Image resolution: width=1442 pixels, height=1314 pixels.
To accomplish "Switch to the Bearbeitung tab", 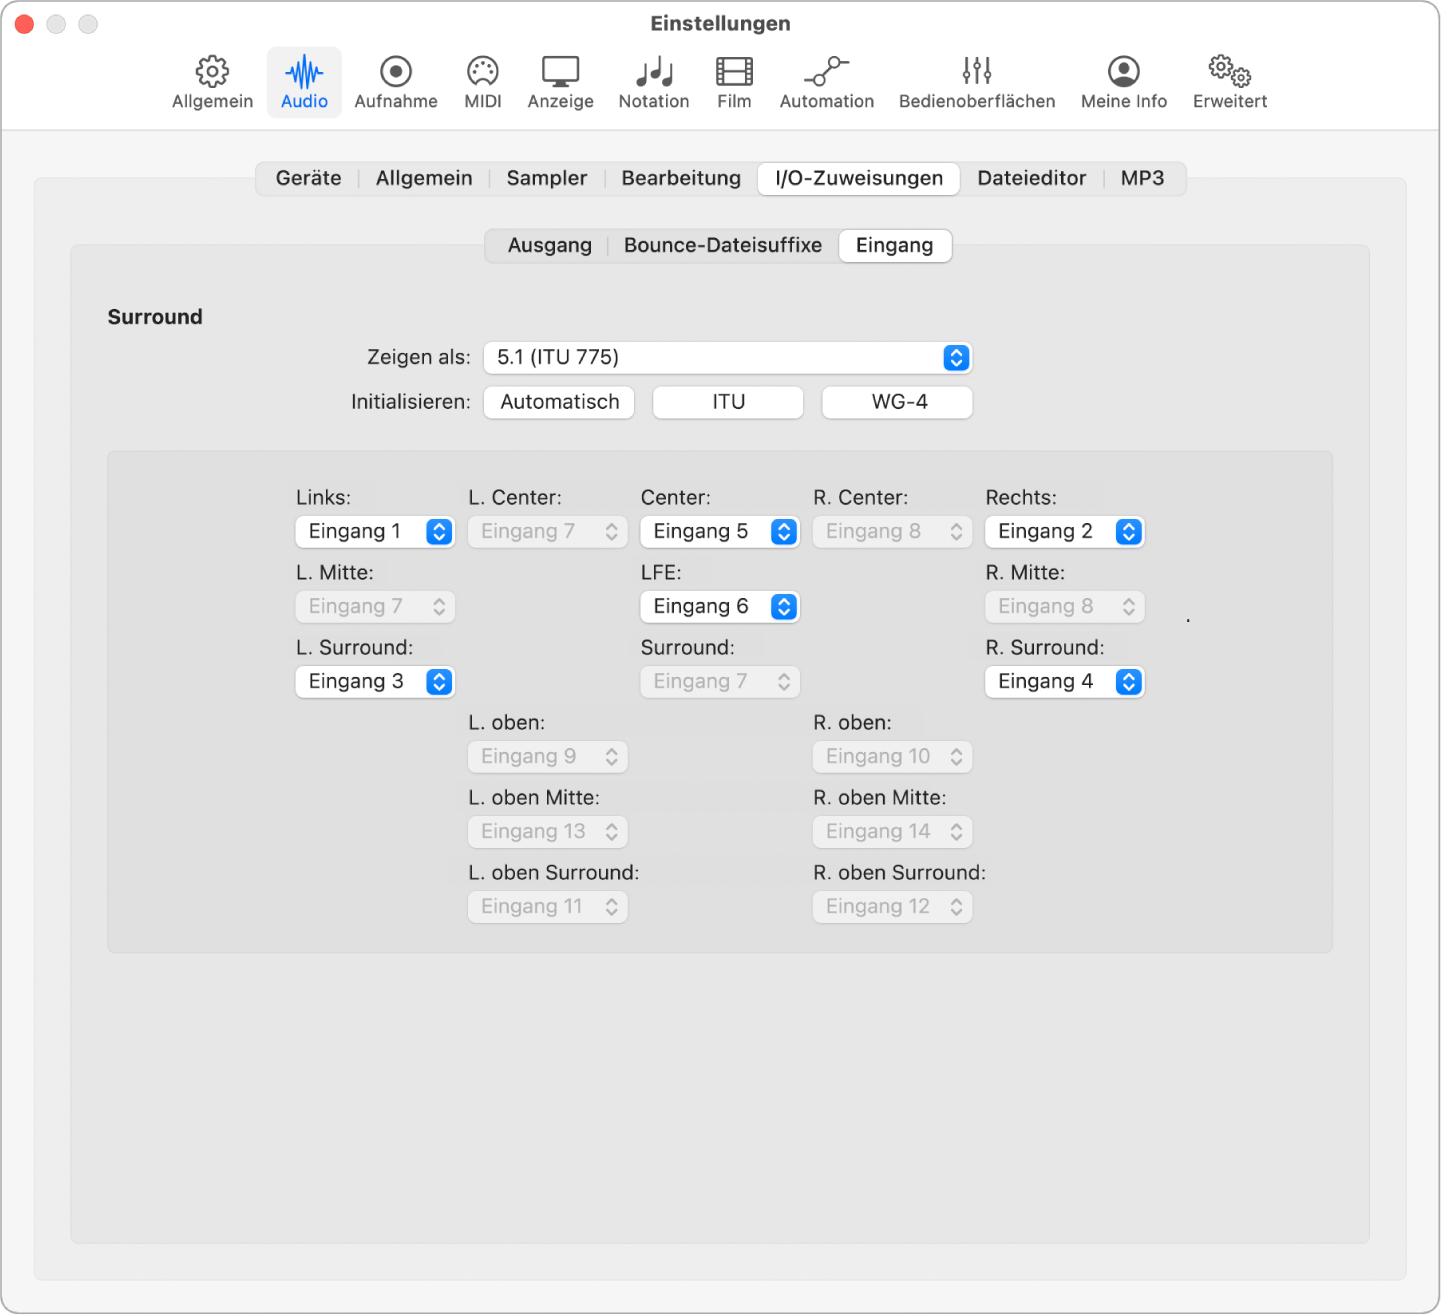I will pos(681,178).
